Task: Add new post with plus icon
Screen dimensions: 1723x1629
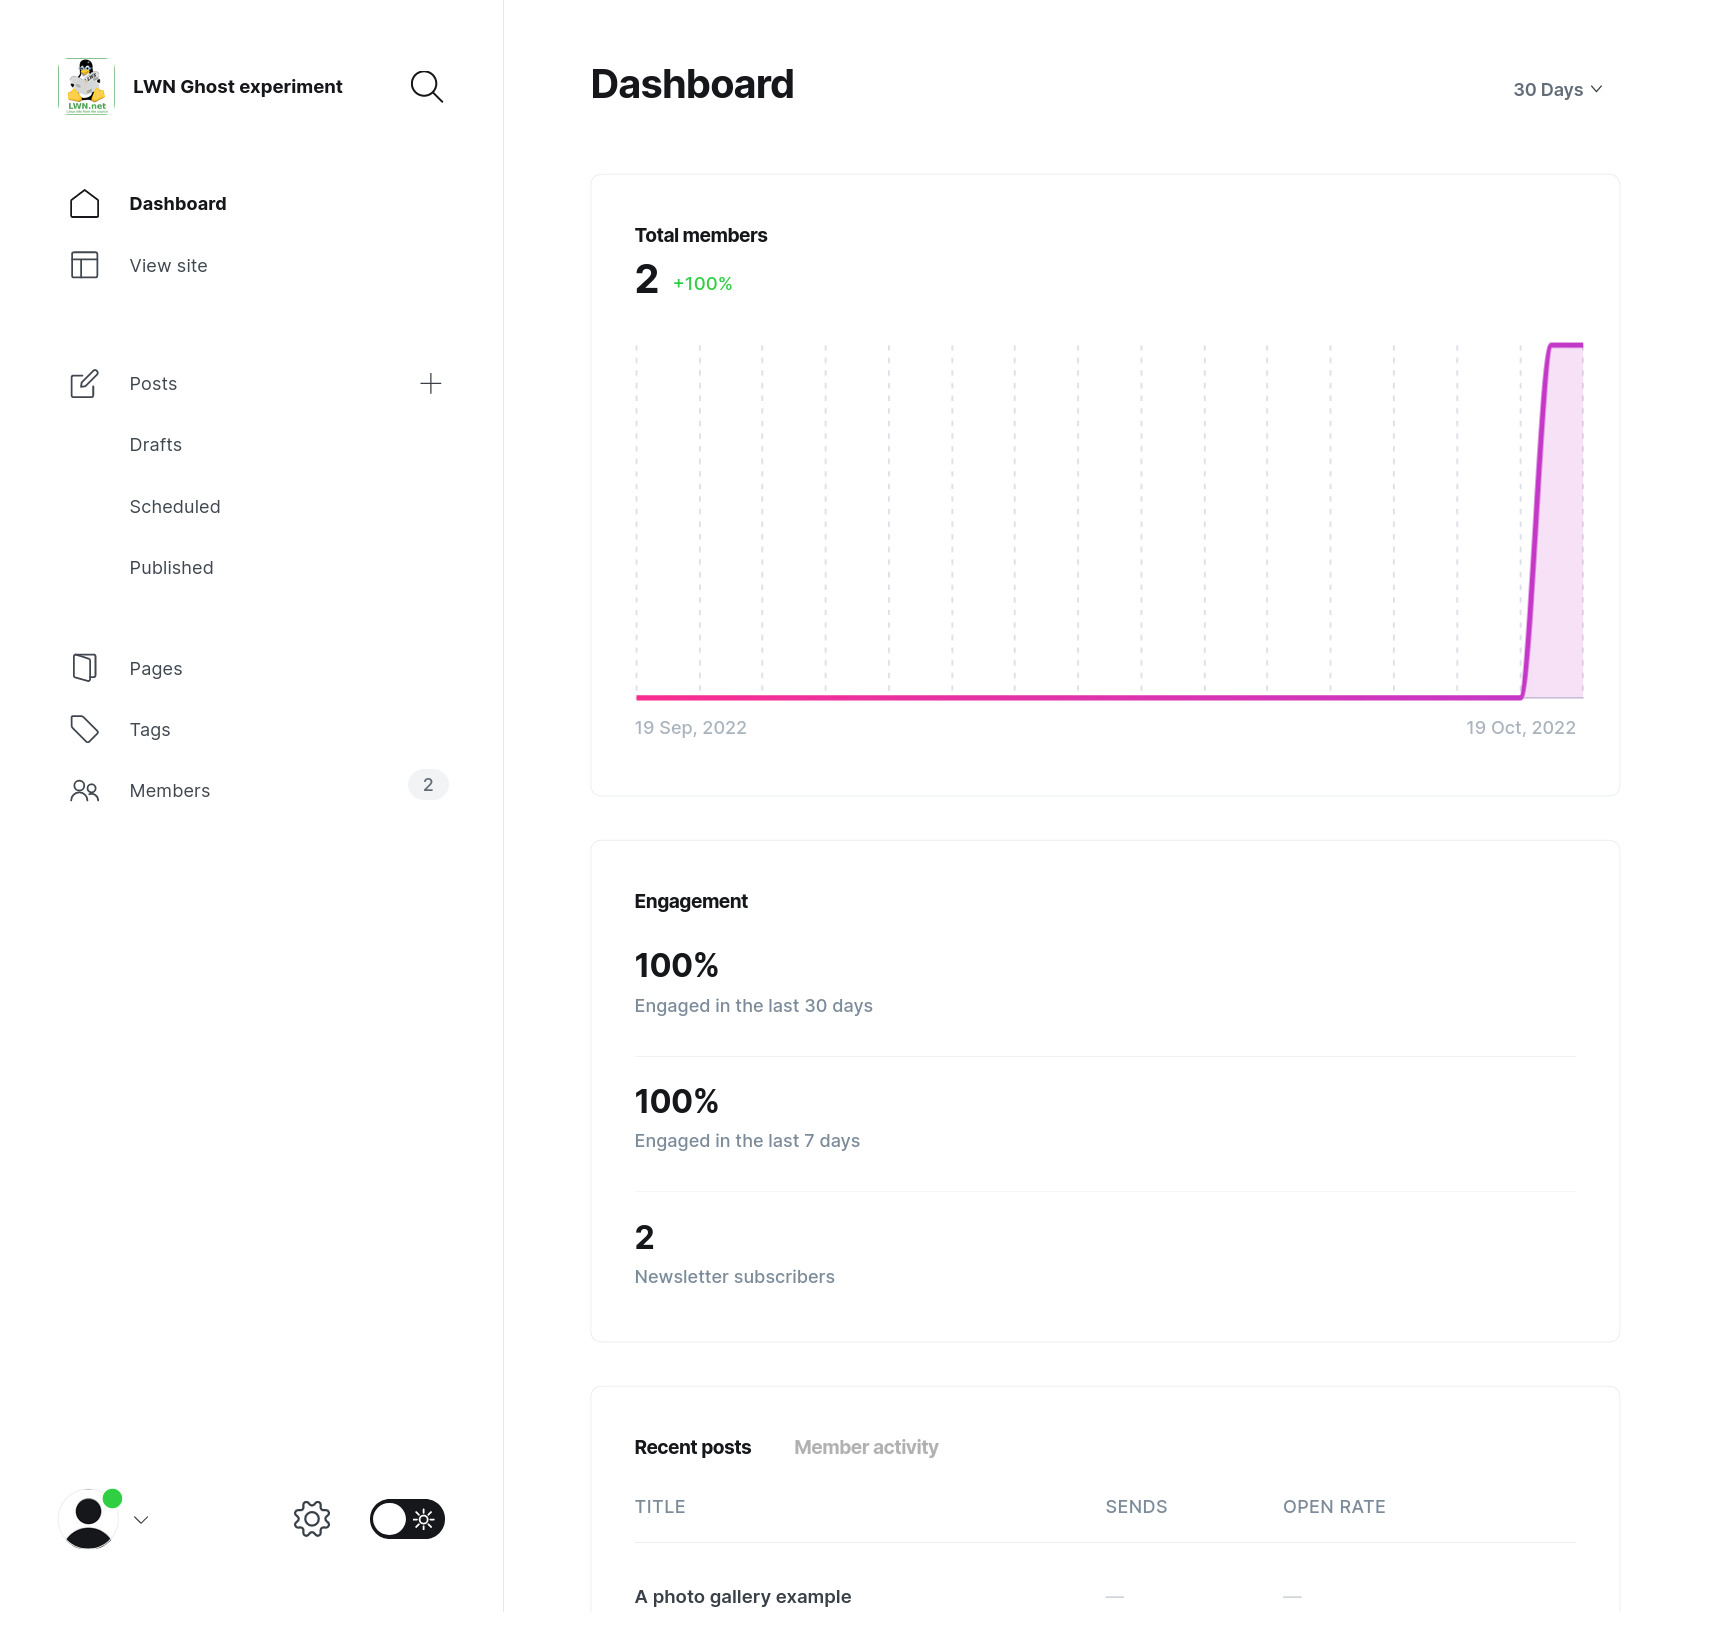Action: 431,384
